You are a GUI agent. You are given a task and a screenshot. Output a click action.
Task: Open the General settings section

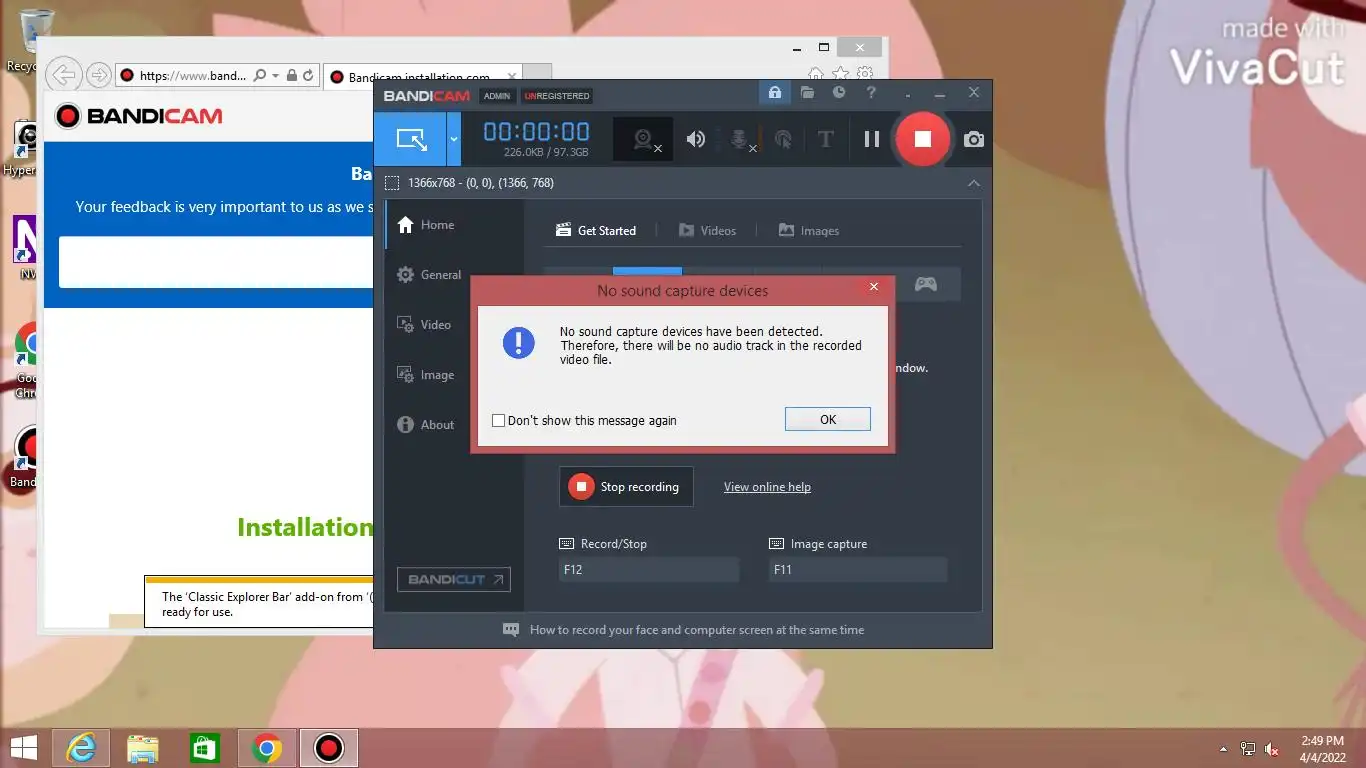tap(429, 275)
